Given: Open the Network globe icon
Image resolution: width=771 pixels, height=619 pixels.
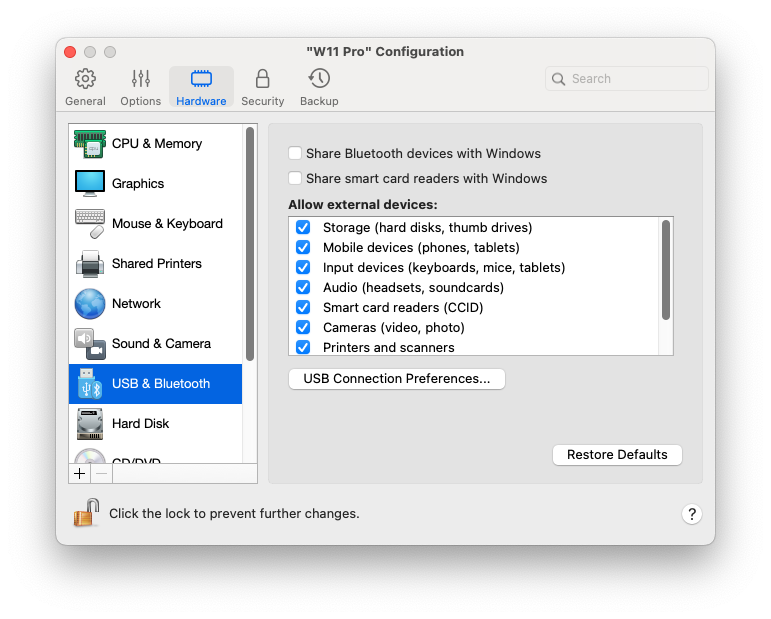Looking at the screenshot, I should point(90,304).
